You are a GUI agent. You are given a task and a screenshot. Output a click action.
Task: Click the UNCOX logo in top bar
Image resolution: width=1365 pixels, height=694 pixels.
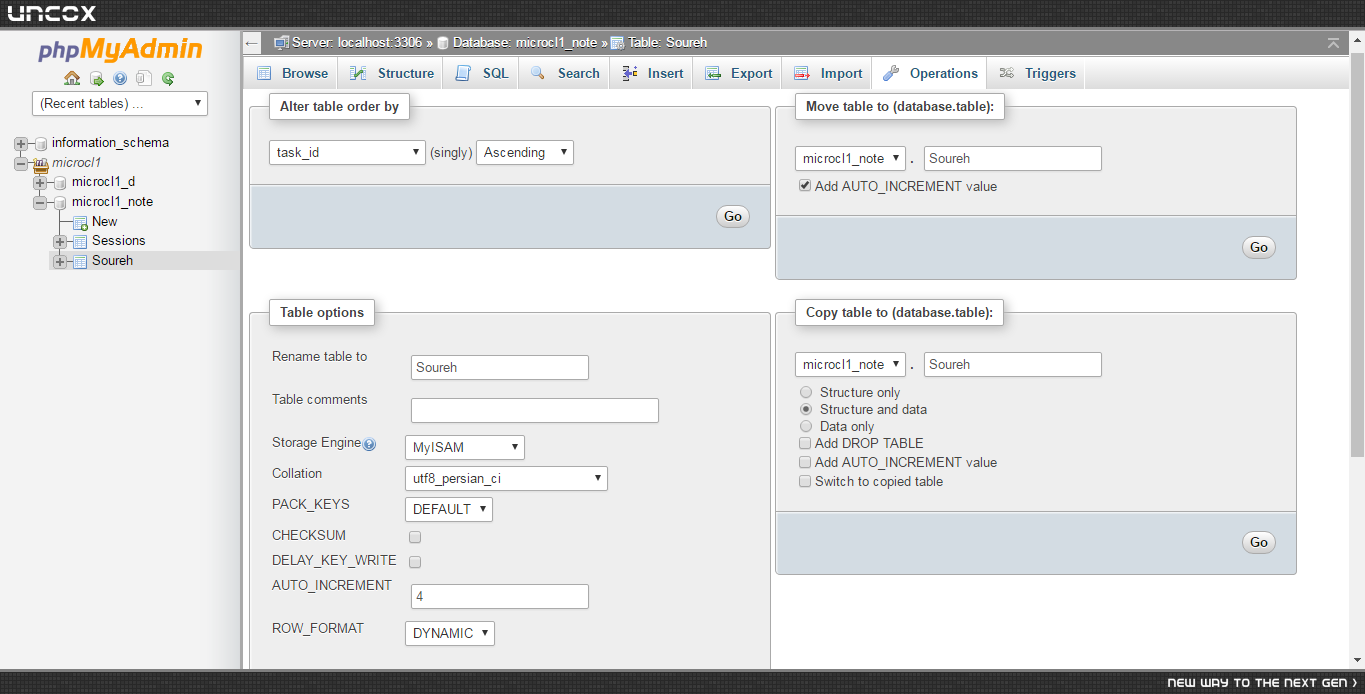(x=52, y=14)
